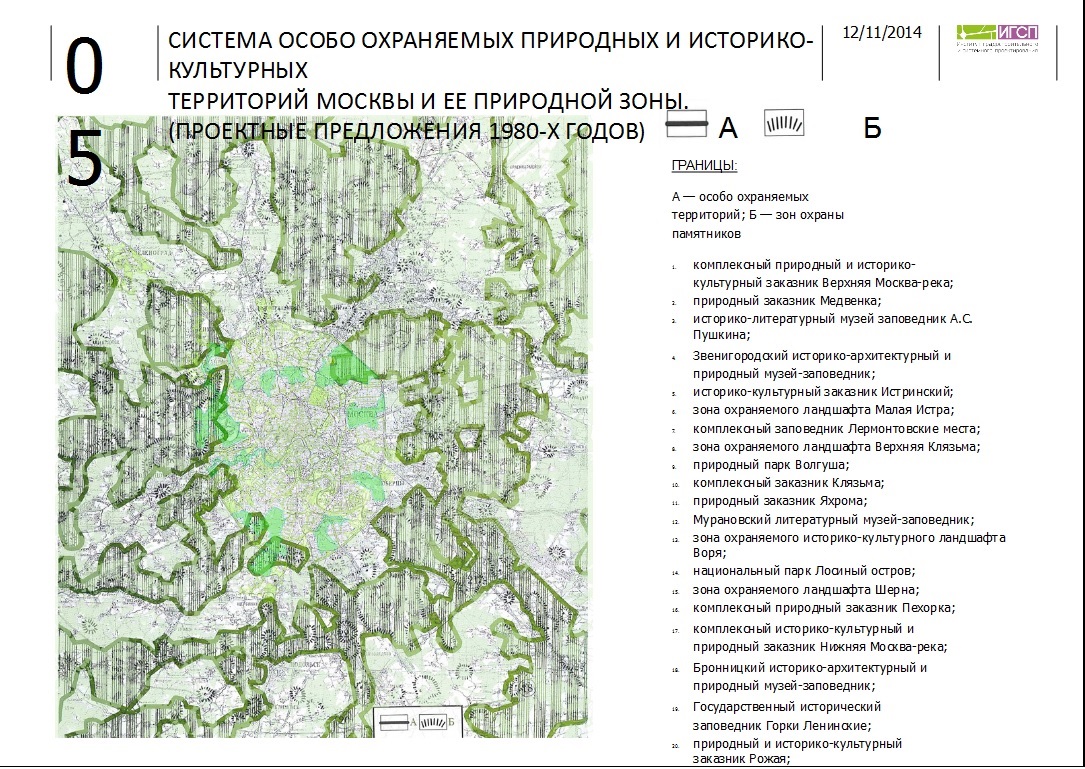Select item 'Мурановский литературный музей-заповедник;'
The height and width of the screenshot is (769, 1085).
833,519
